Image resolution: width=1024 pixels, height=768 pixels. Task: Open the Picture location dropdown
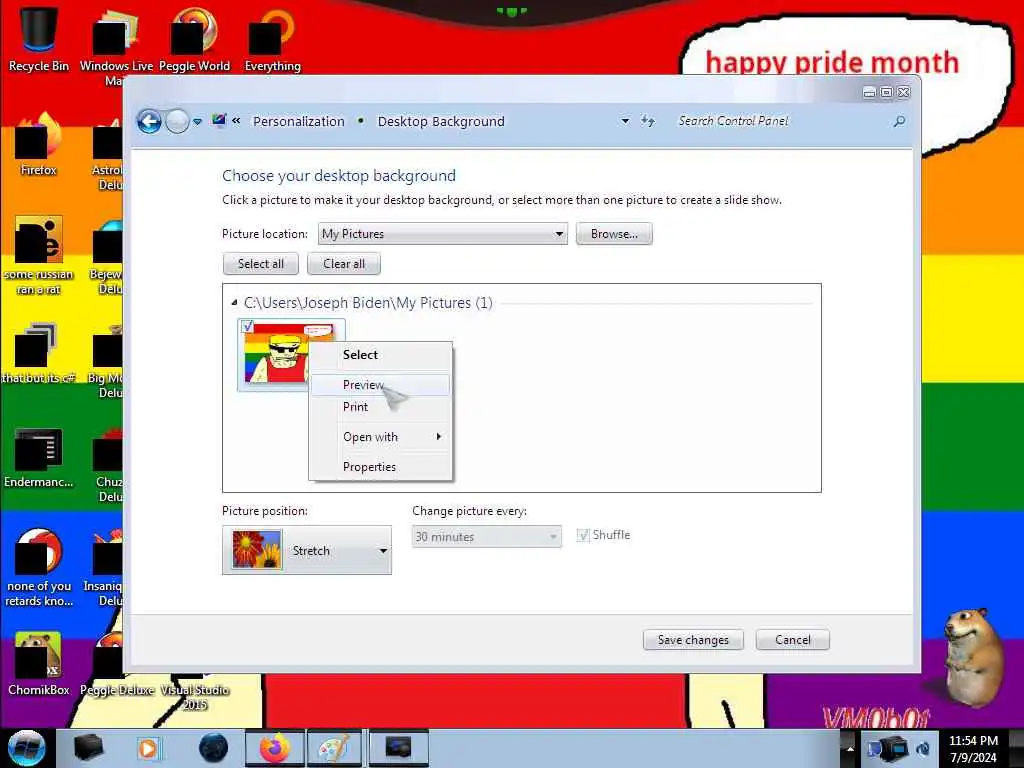pos(442,234)
